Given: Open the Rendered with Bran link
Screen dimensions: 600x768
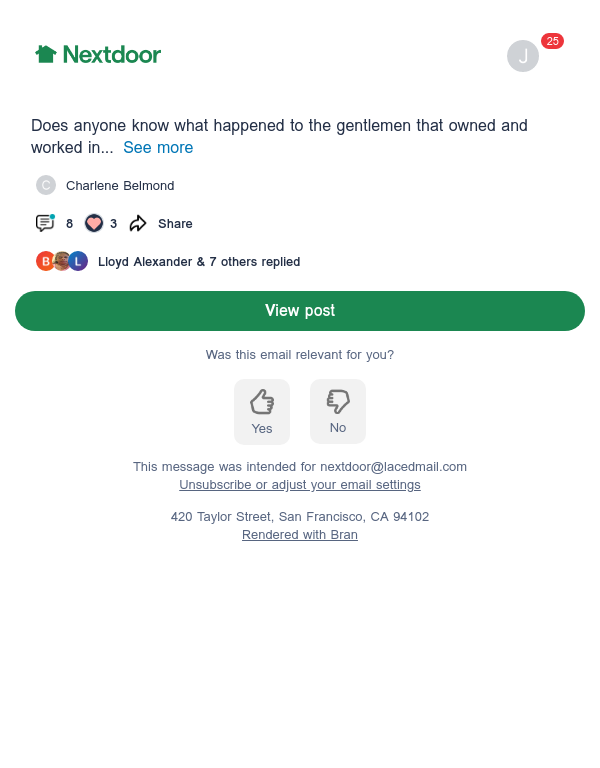Looking at the screenshot, I should pos(300,535).
